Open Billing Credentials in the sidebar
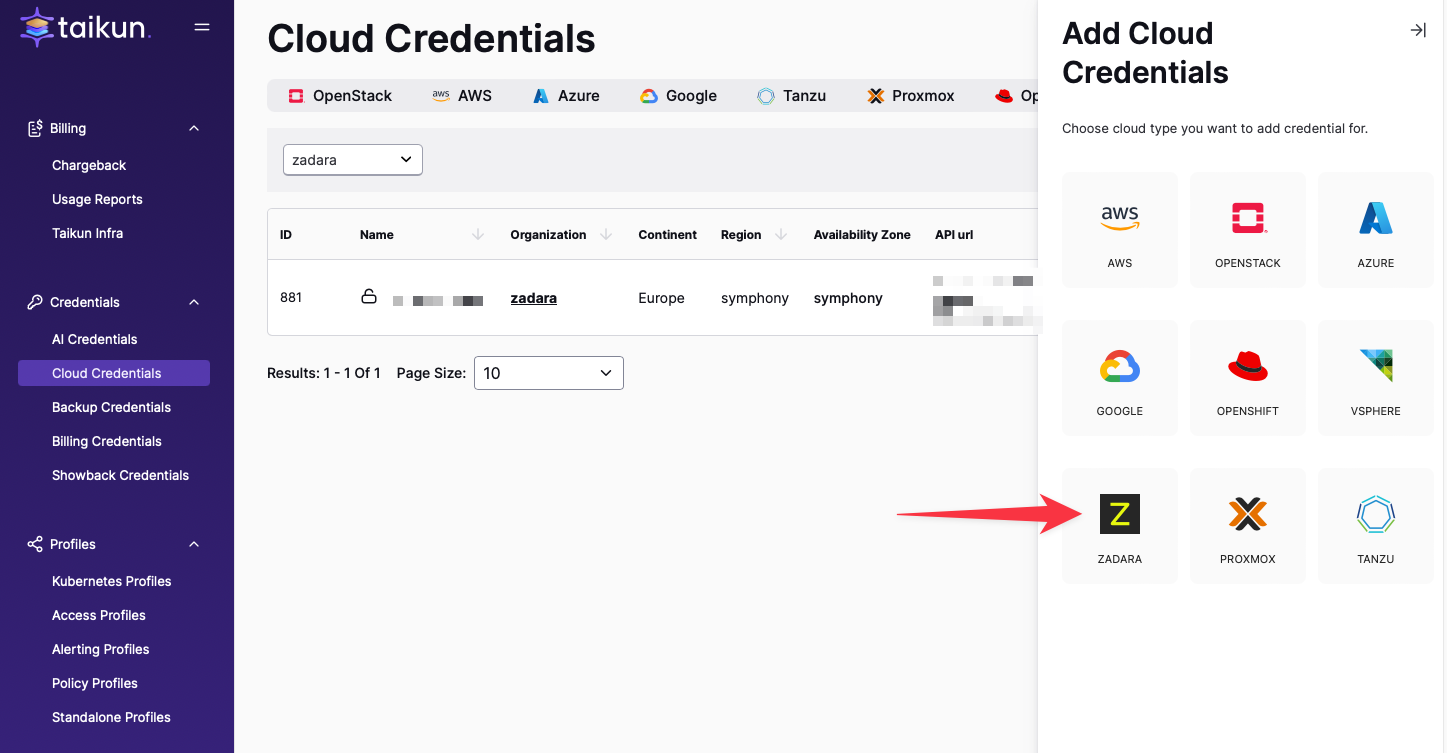1447x753 pixels. tap(107, 441)
